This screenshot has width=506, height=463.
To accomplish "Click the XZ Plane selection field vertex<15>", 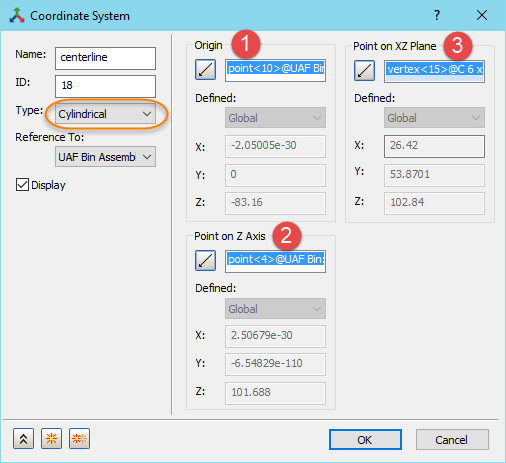I will point(434,71).
